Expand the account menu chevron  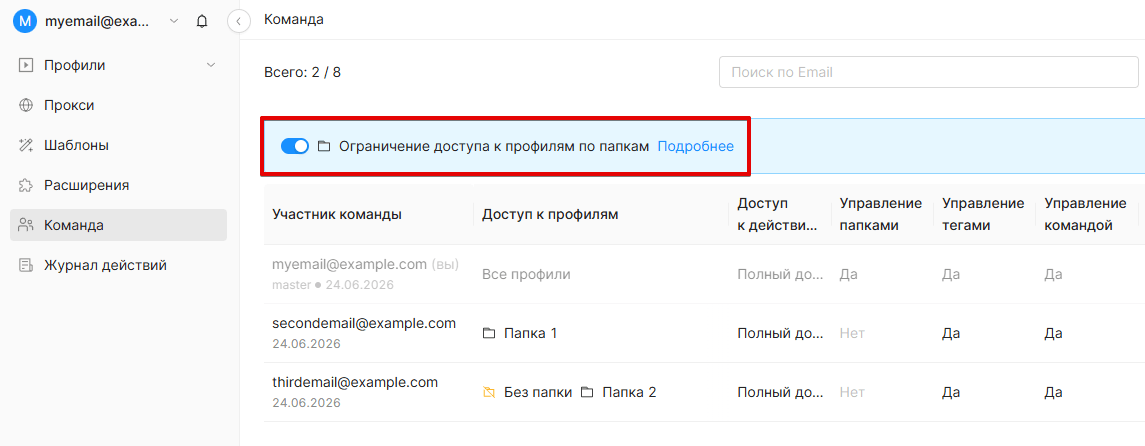(174, 22)
